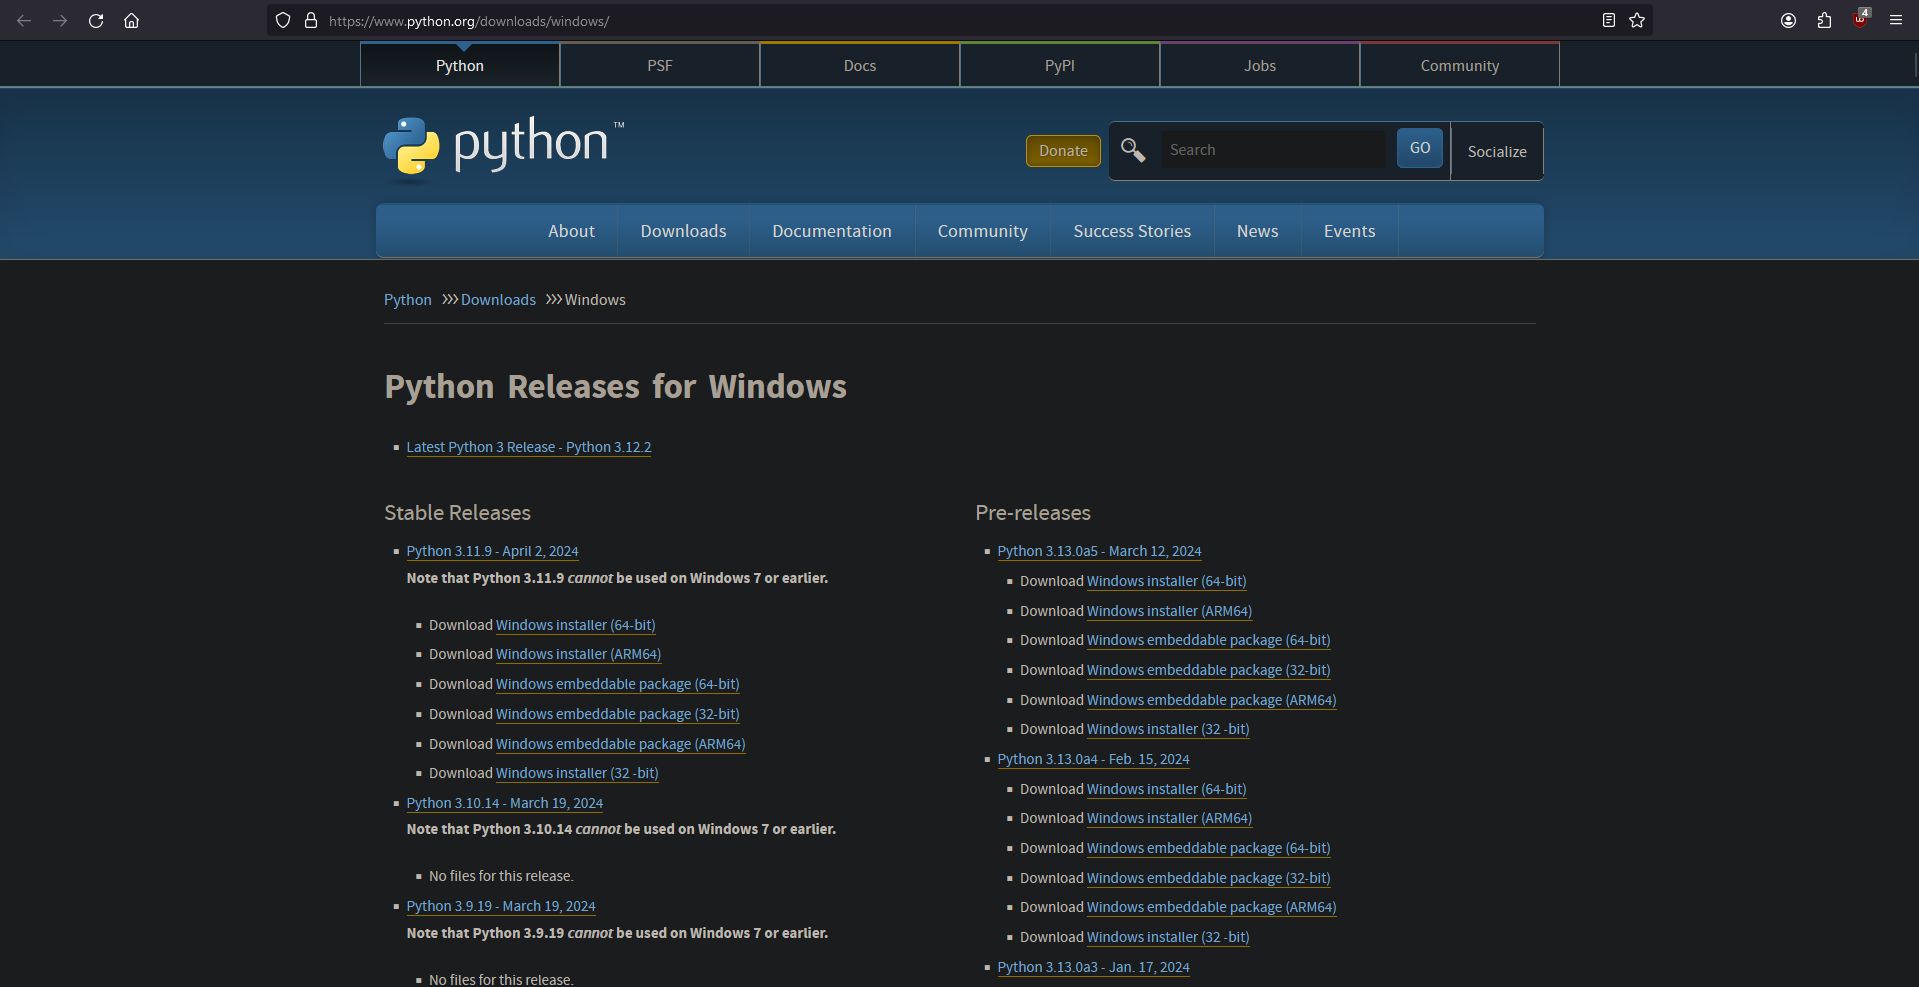1919x987 pixels.
Task: Open Python 3.9.19 - March 19, 2024 link
Action: pos(501,906)
